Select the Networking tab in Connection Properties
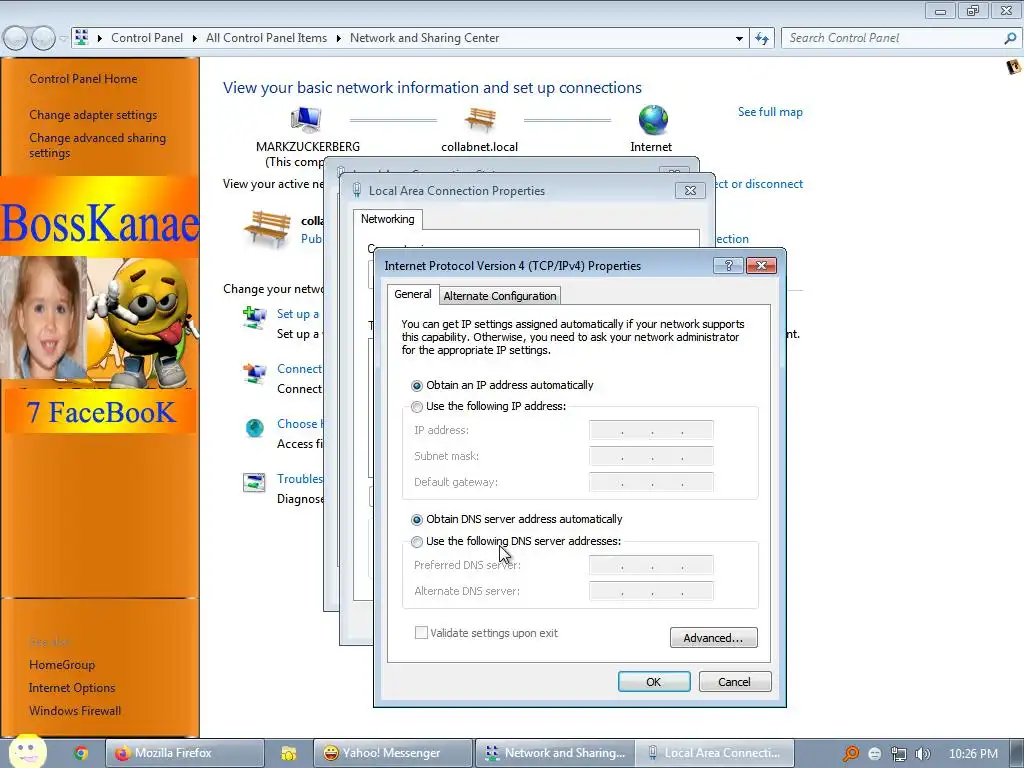Screen dimensions: 1024x768 click(x=388, y=219)
